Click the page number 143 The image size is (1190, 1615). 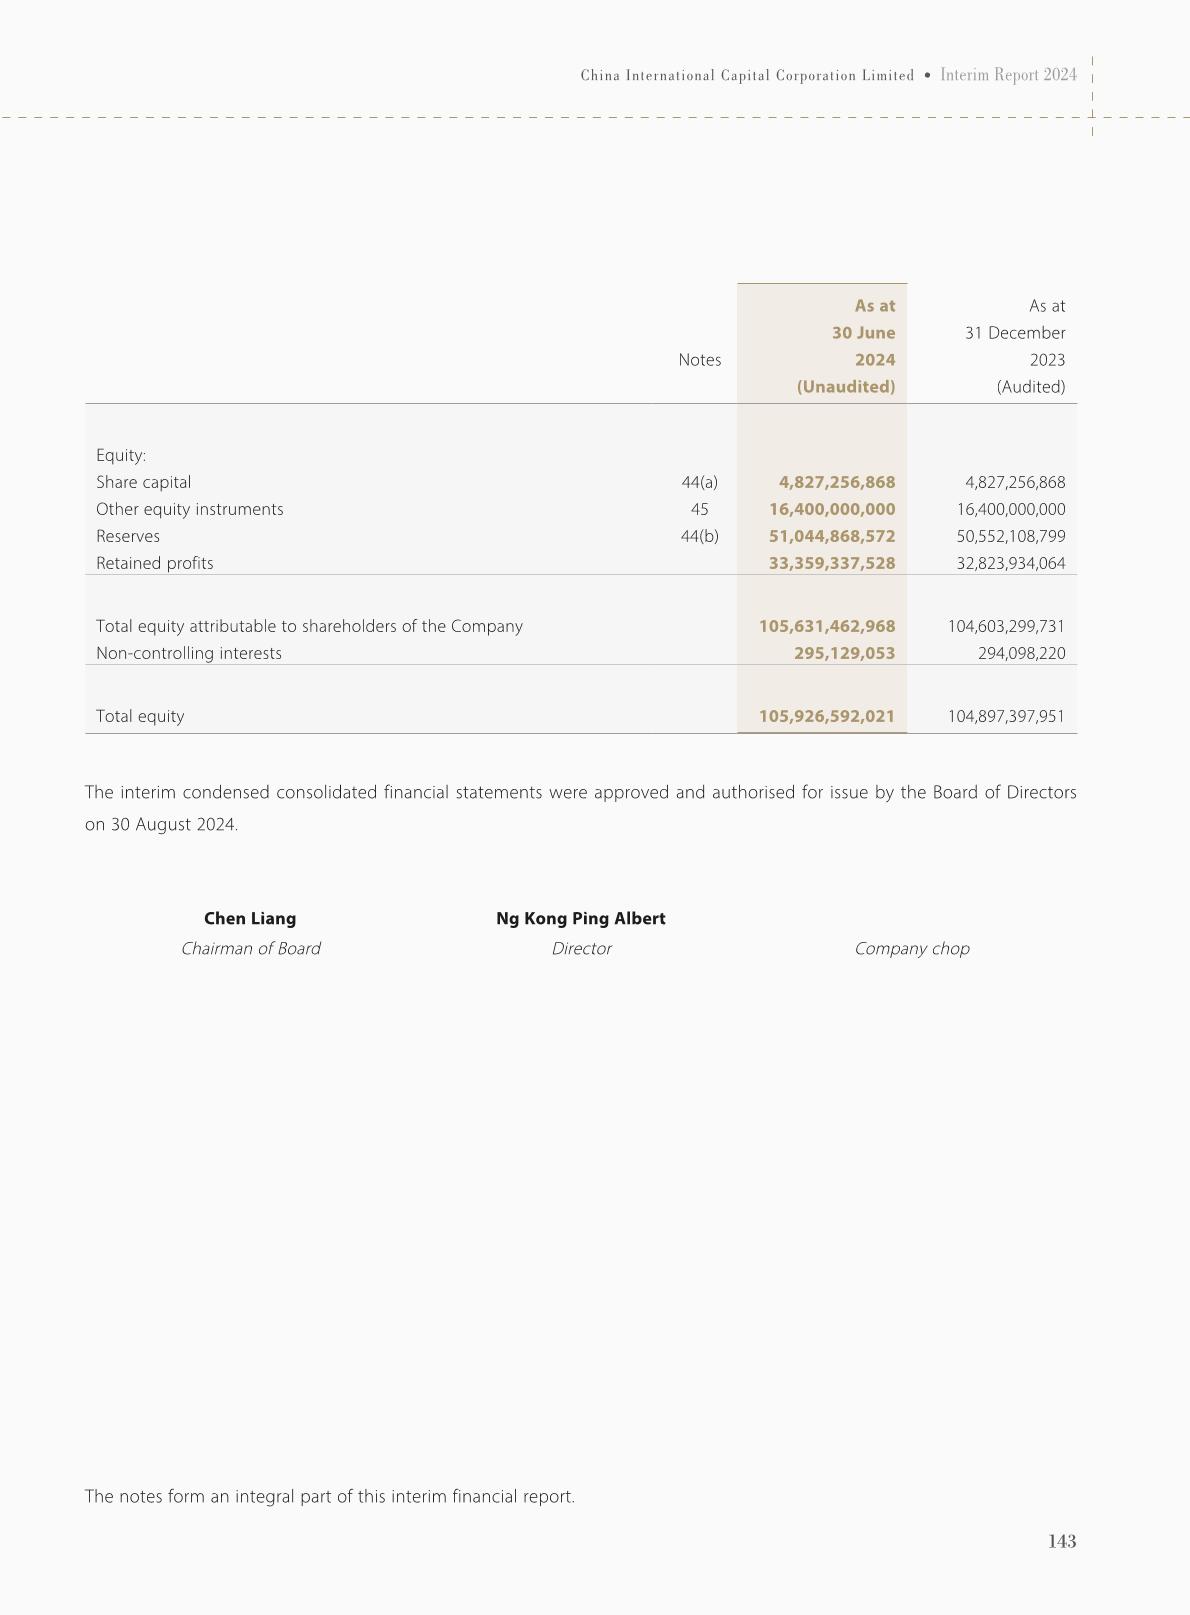(x=1062, y=1541)
